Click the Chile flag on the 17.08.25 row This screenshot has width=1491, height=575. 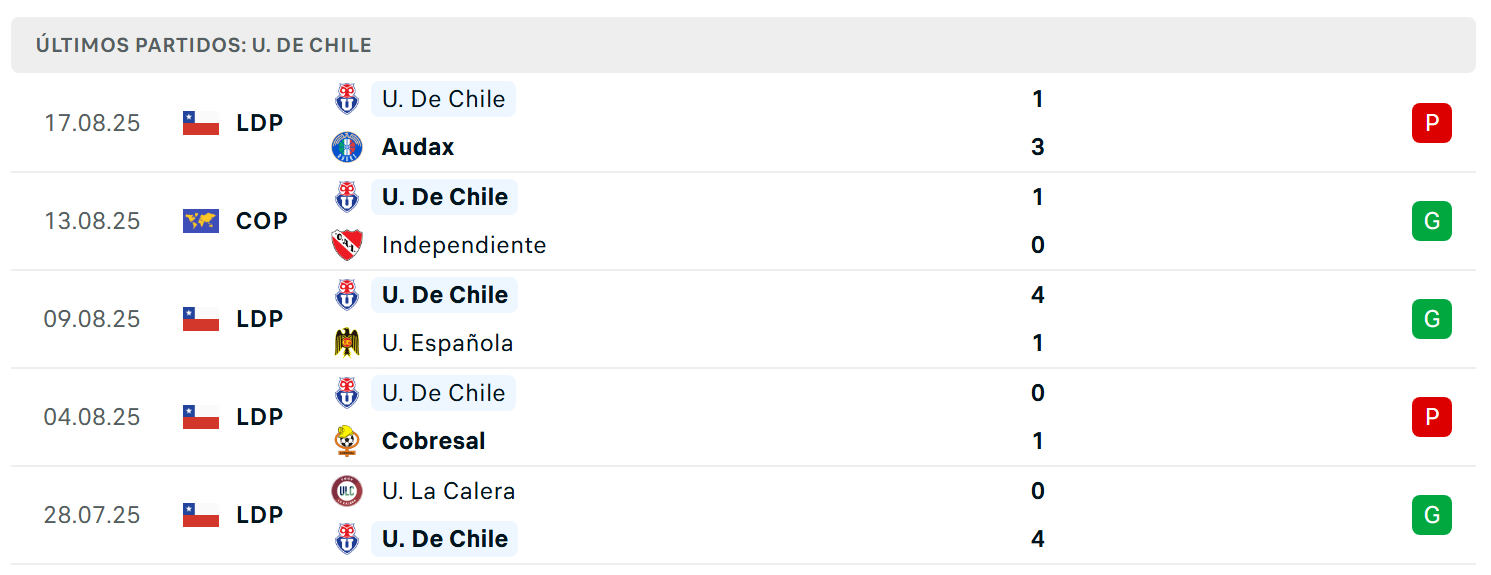(201, 123)
